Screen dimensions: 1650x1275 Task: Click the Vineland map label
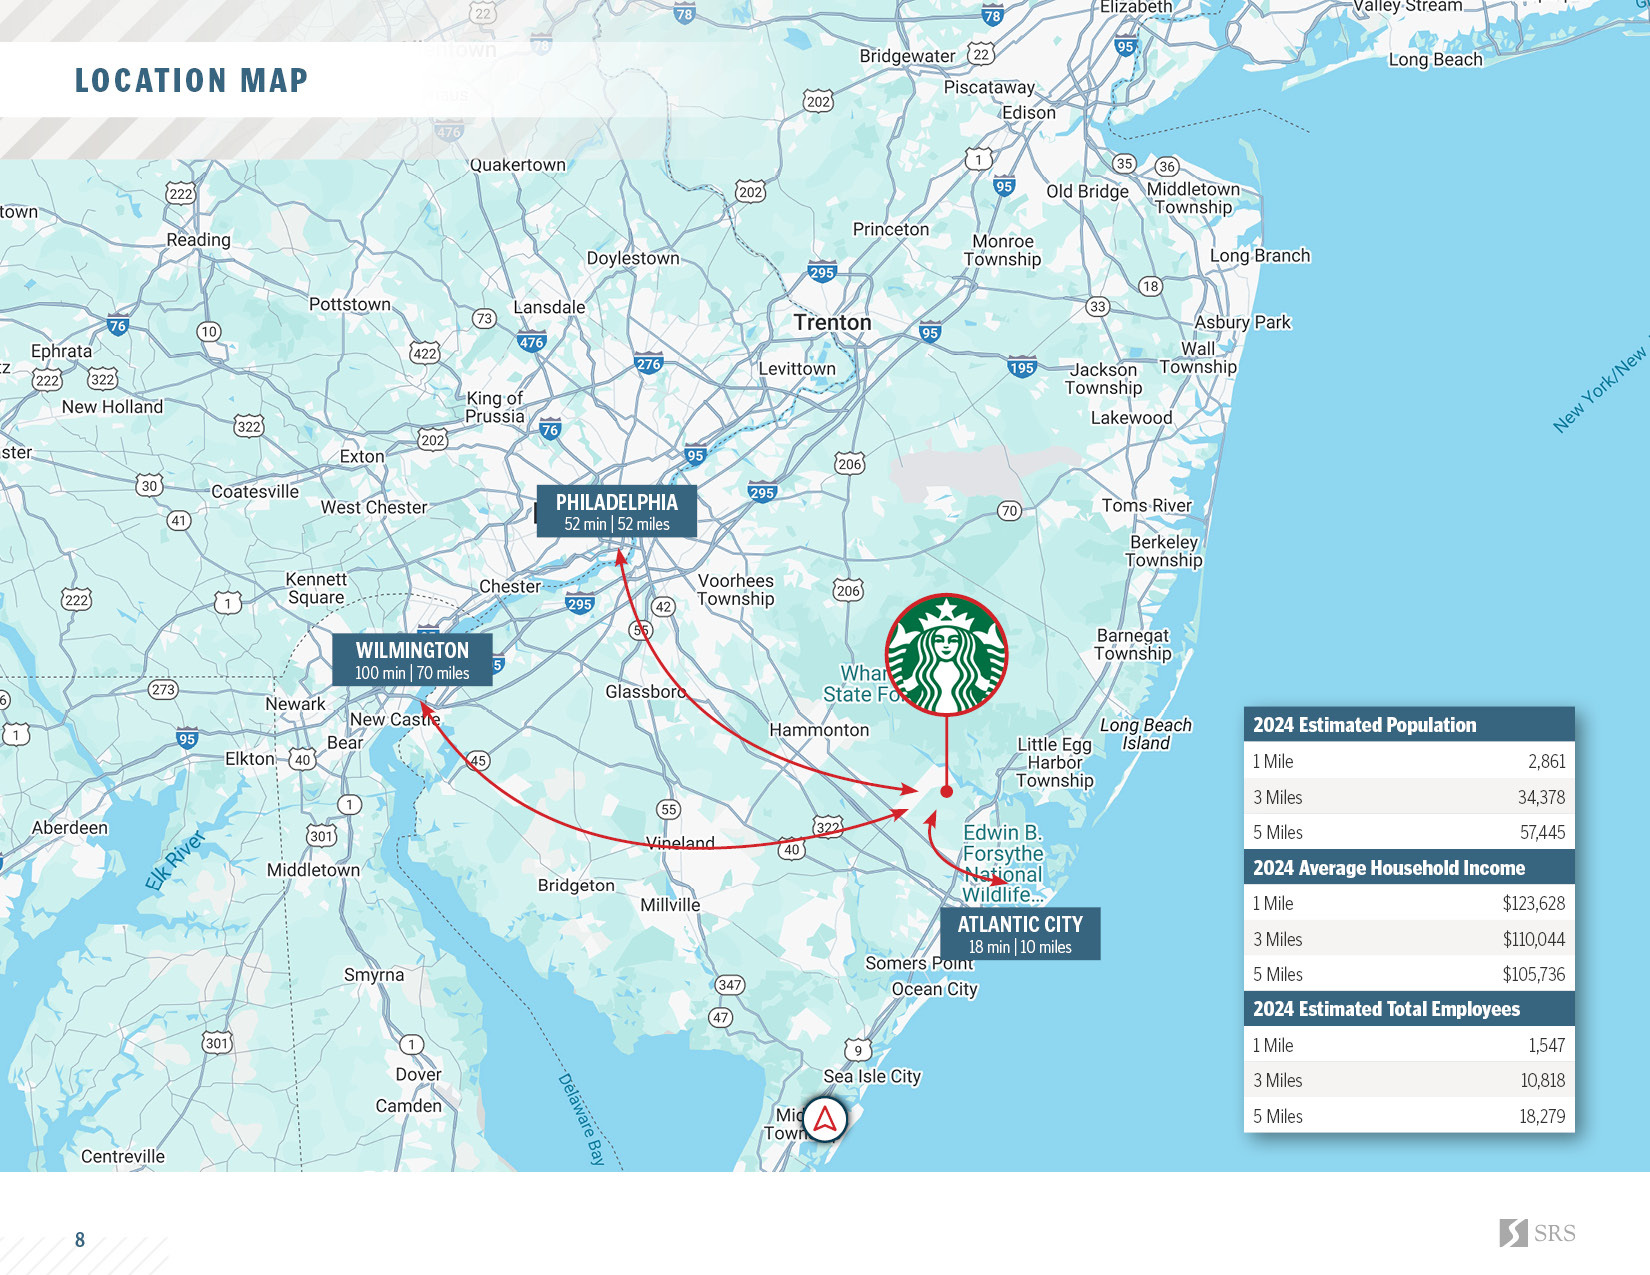tap(680, 842)
